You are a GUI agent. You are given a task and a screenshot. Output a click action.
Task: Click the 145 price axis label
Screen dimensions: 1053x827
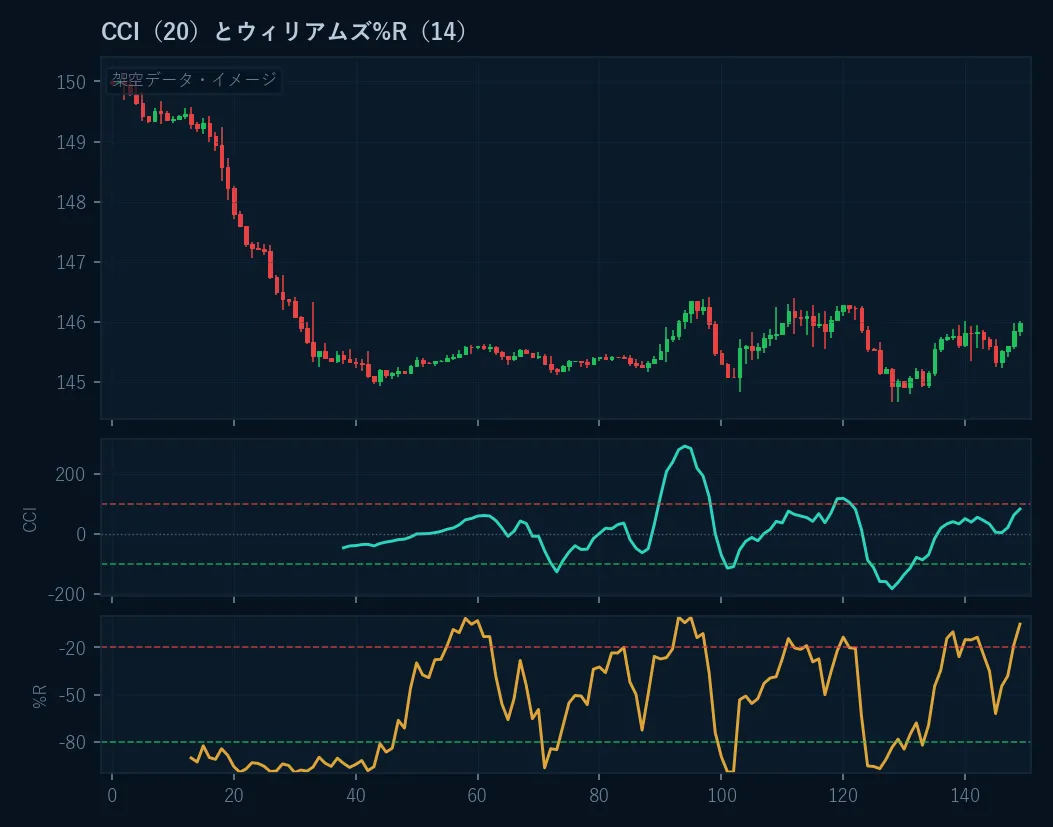71,382
